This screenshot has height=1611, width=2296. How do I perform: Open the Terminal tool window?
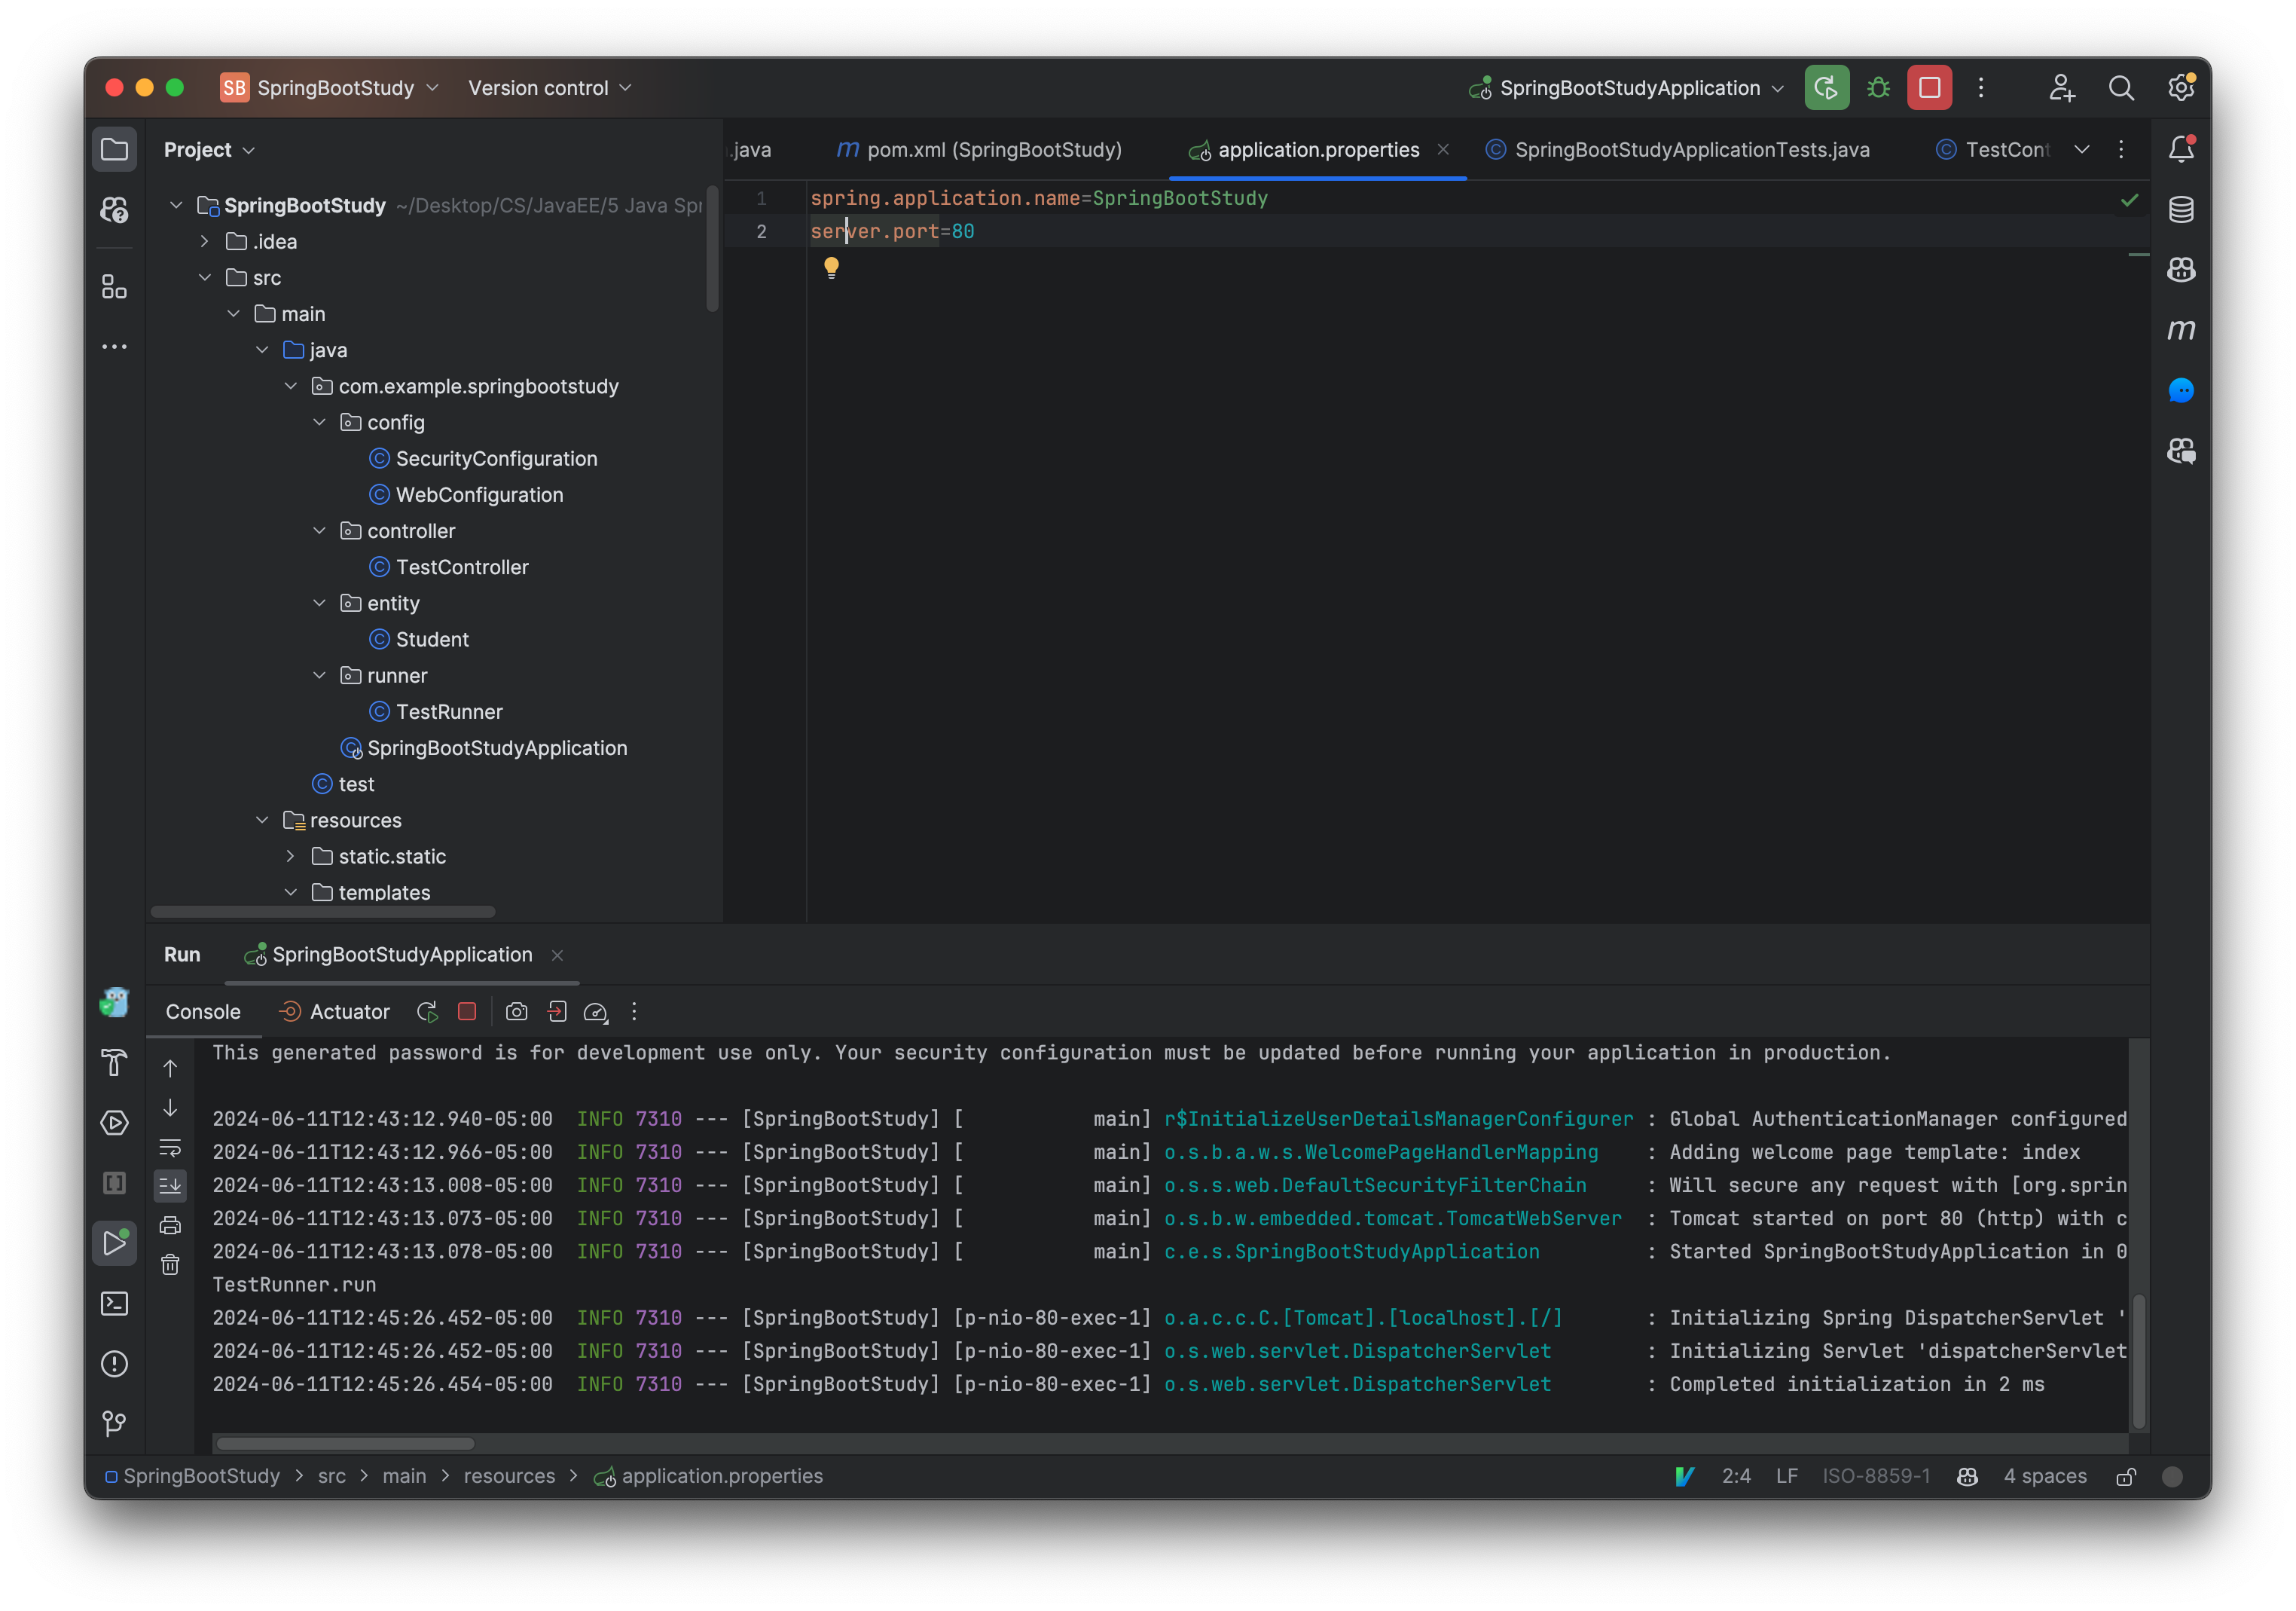[x=114, y=1304]
